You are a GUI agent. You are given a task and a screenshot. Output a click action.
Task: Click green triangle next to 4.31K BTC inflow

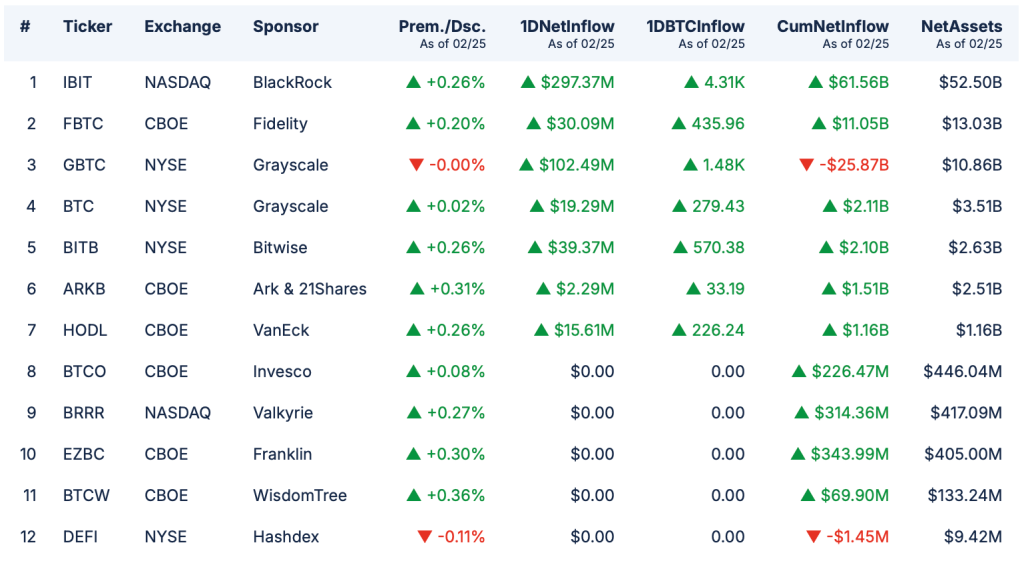(692, 82)
